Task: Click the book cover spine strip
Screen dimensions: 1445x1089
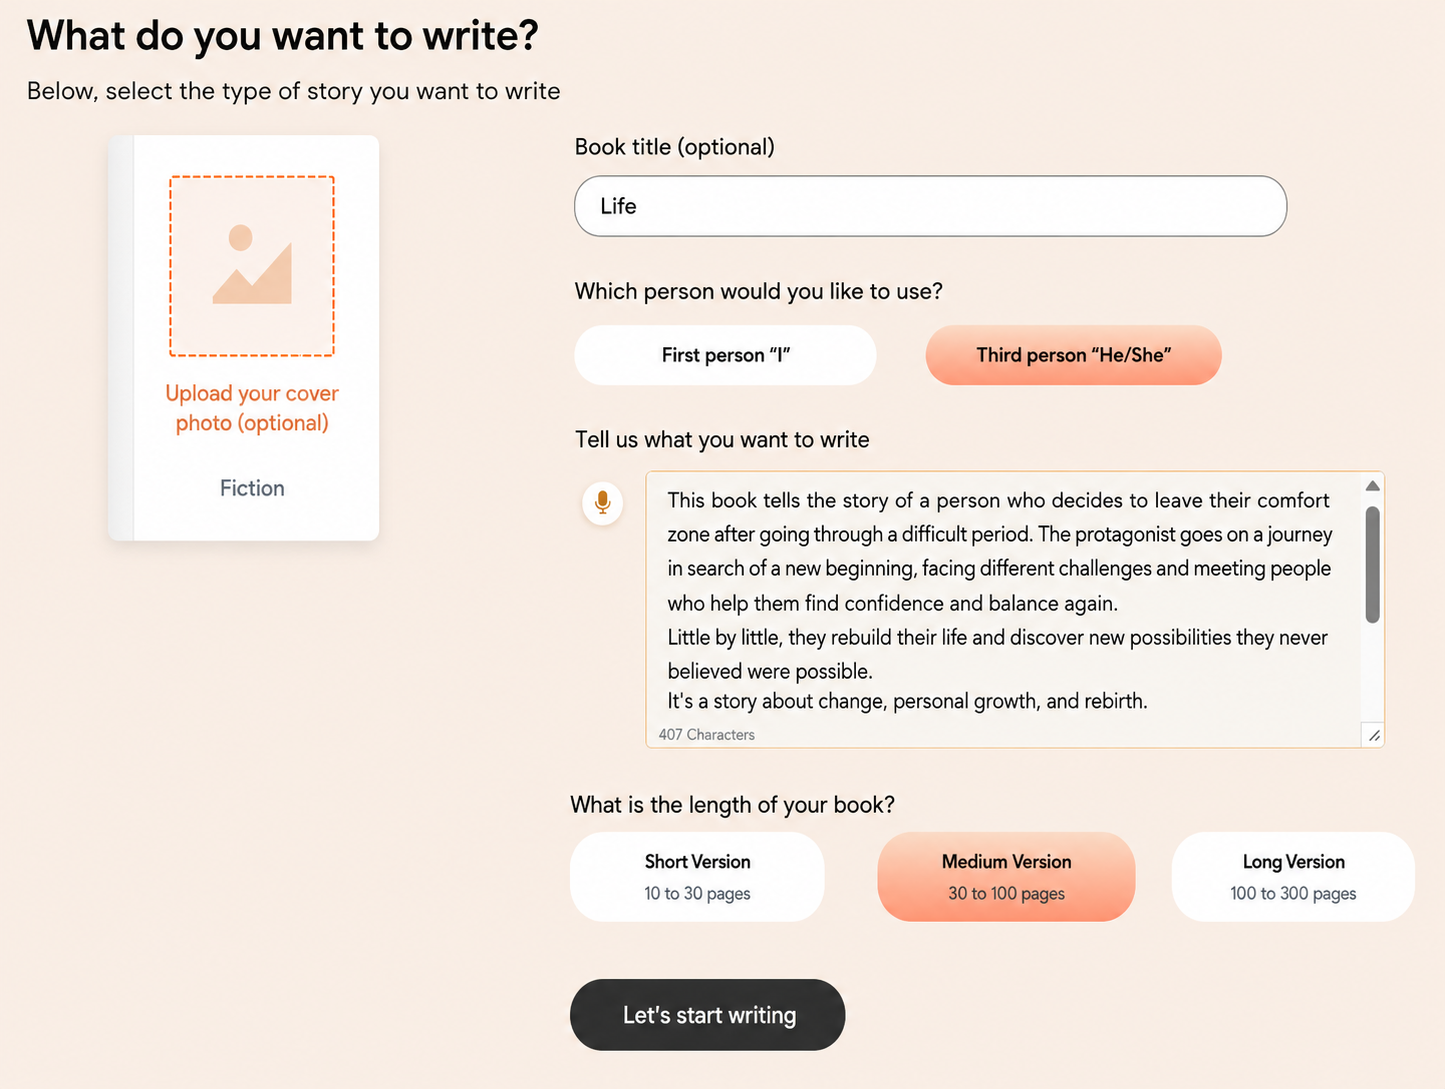Action: point(121,338)
